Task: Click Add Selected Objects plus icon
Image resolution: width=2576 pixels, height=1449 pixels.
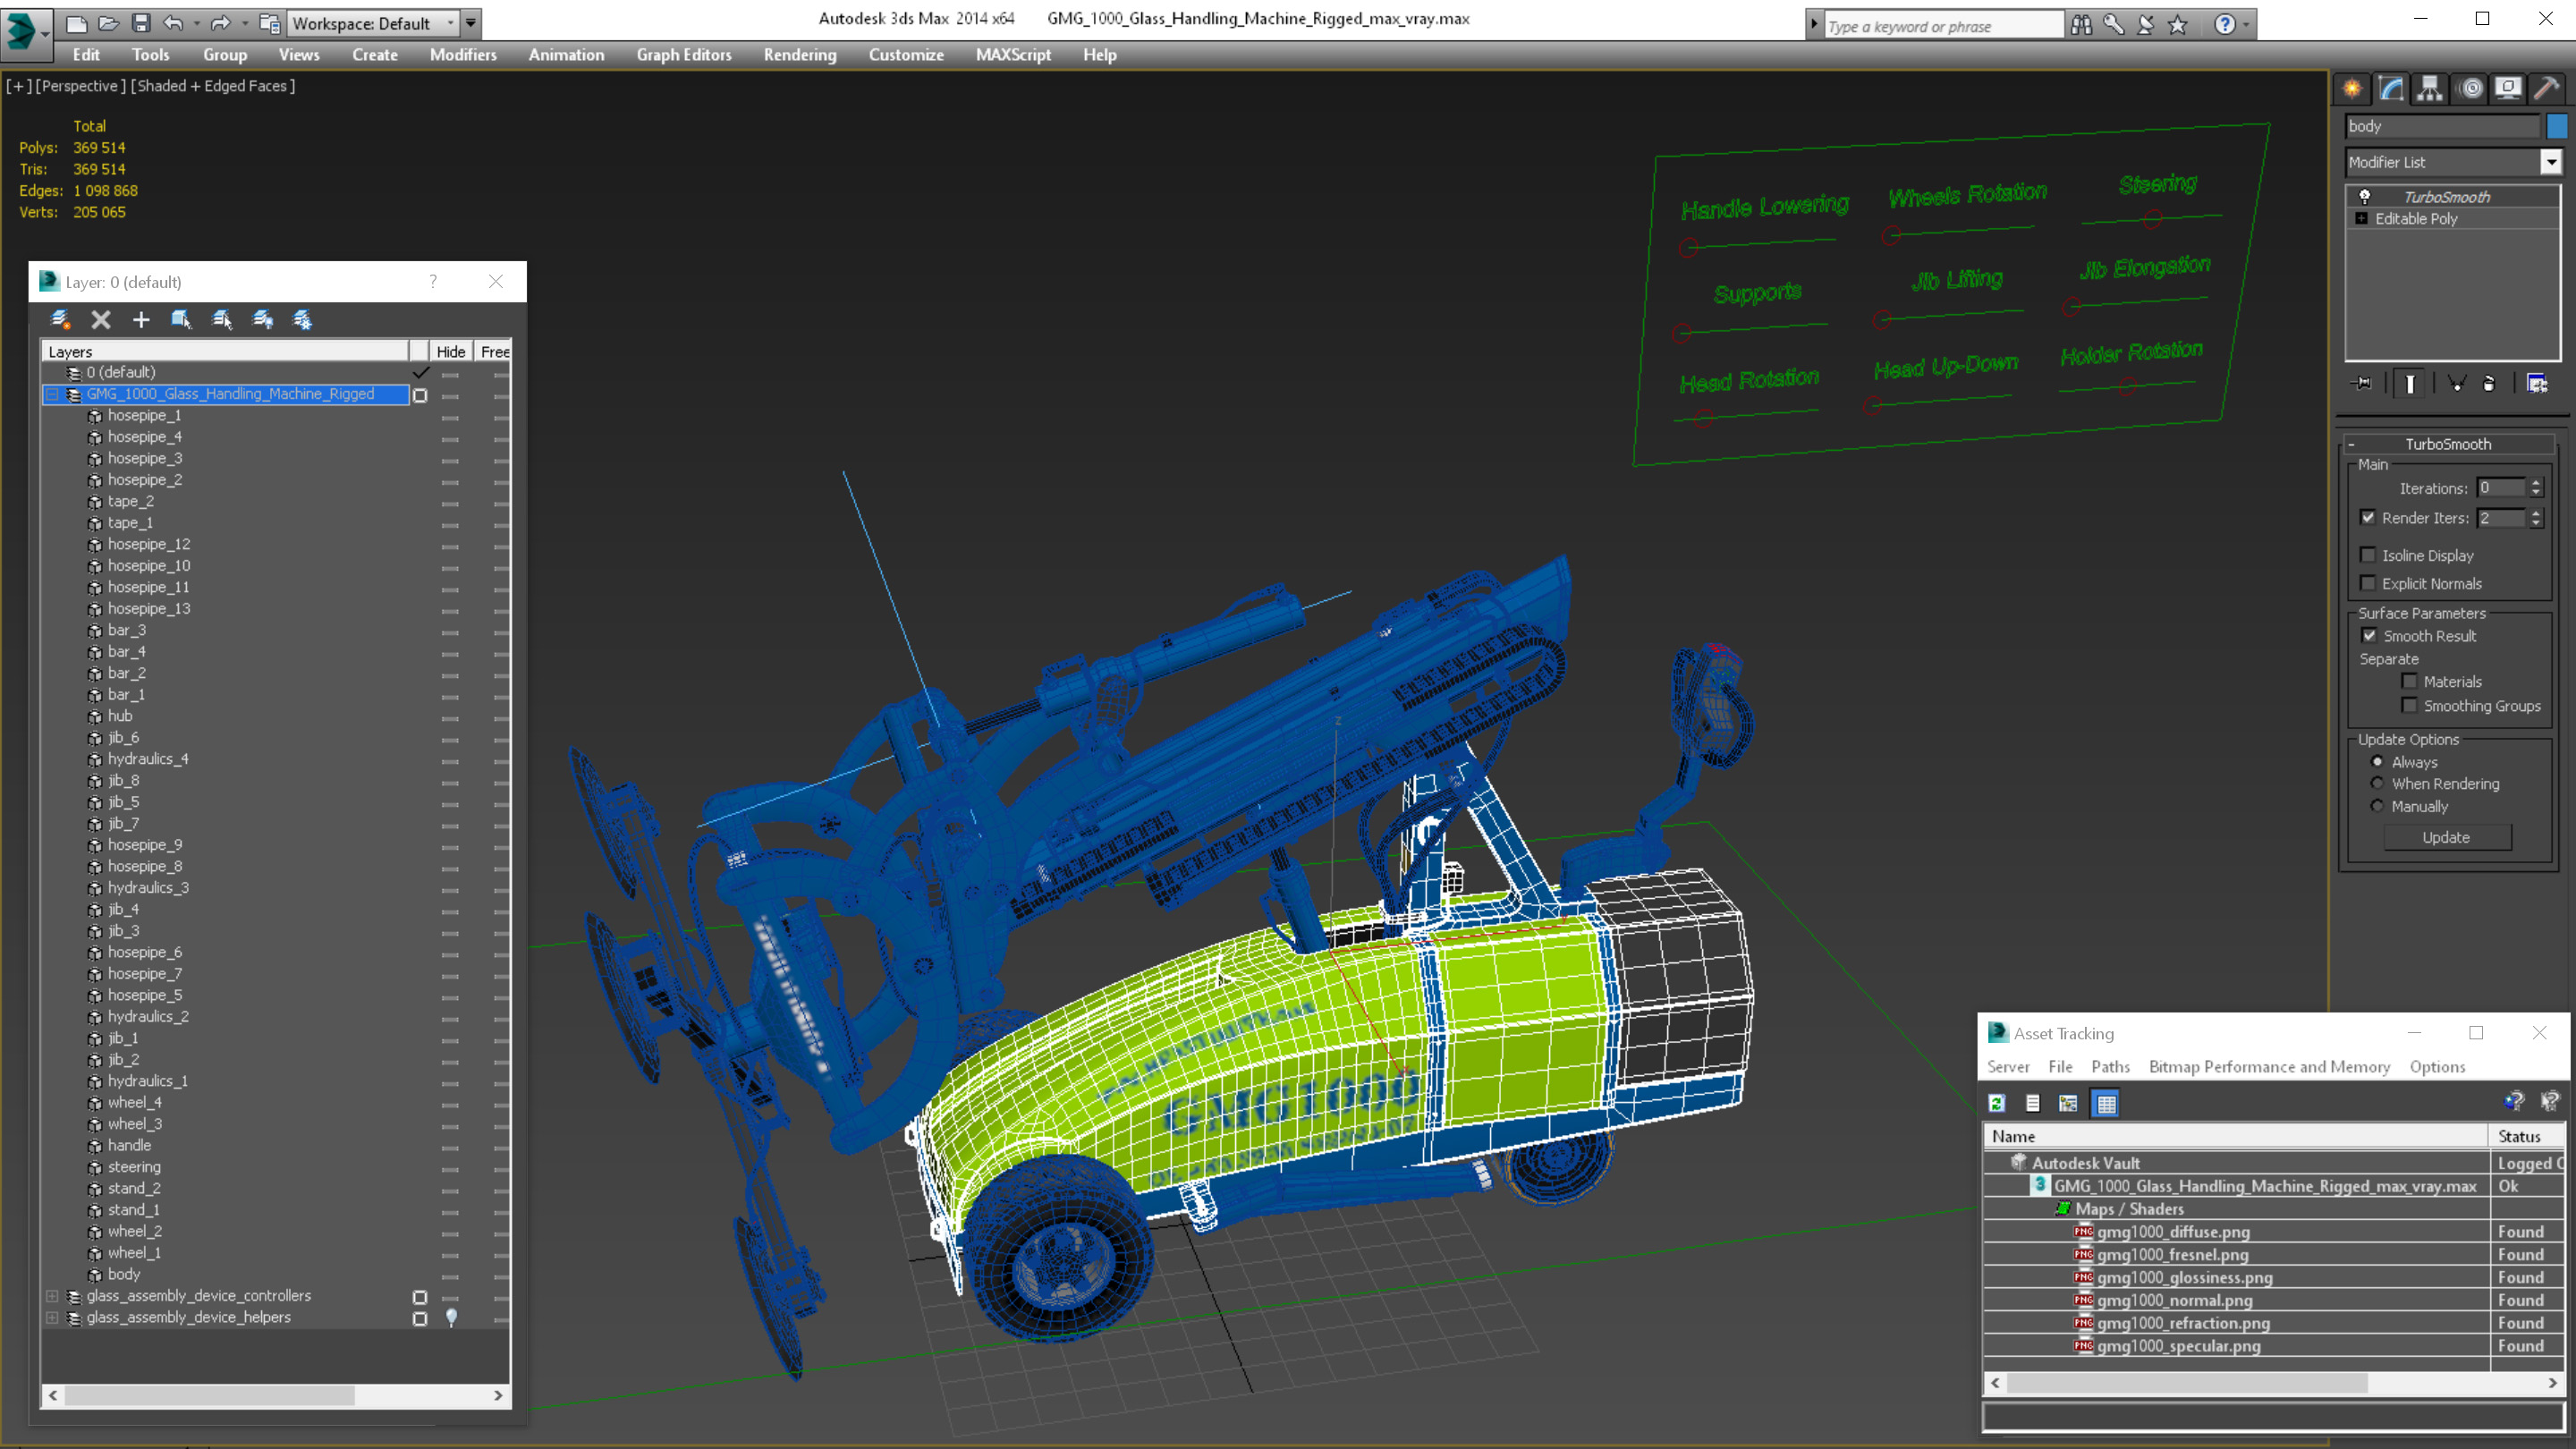Action: coord(141,319)
